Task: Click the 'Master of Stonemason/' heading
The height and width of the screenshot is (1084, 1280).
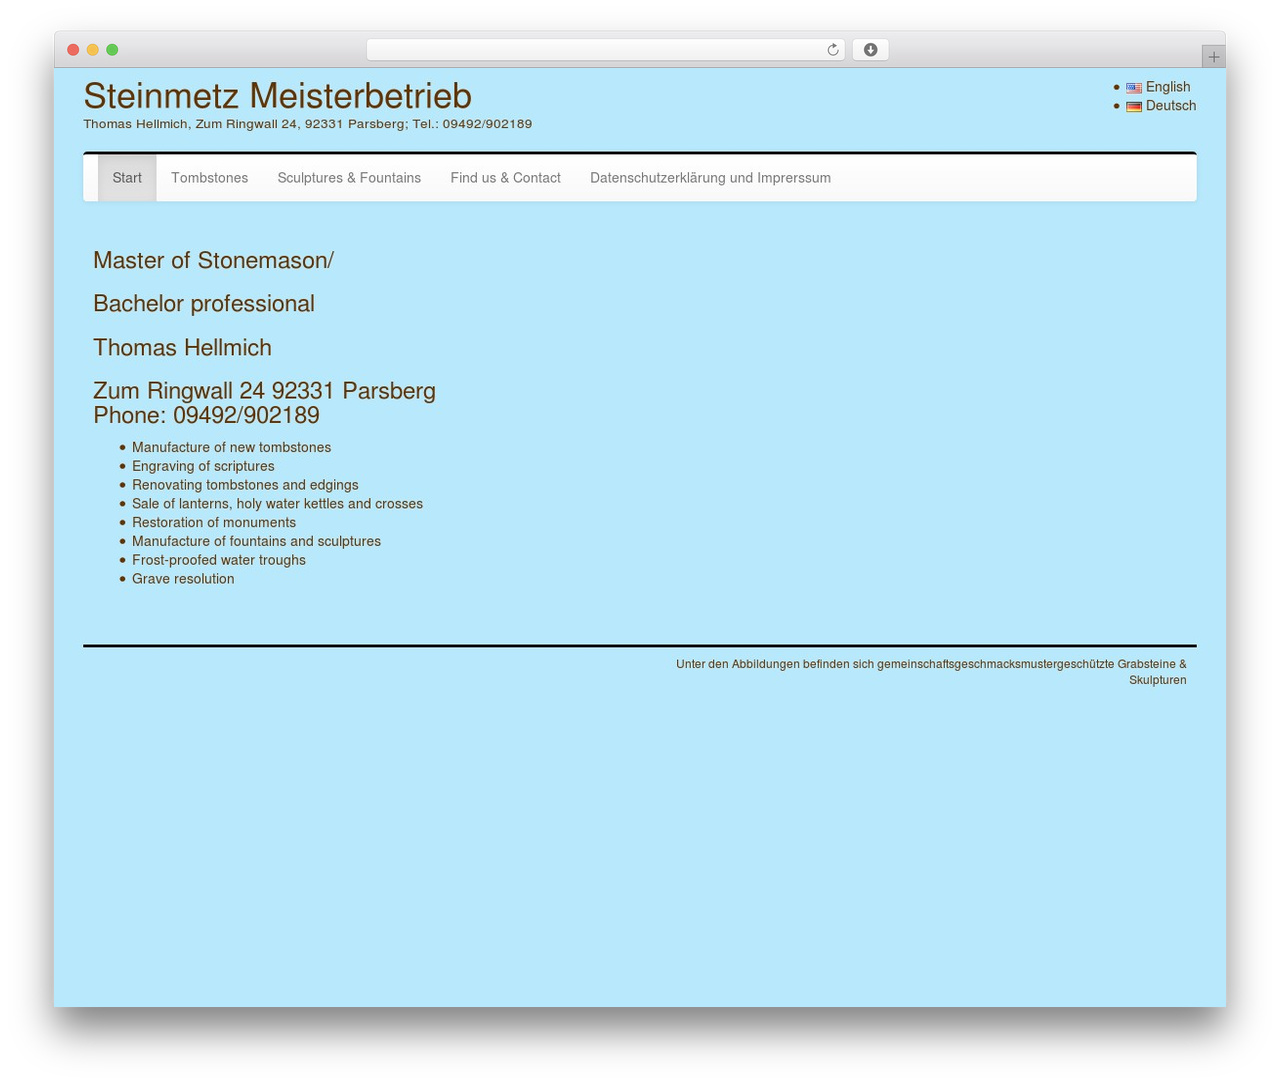Action: click(213, 260)
